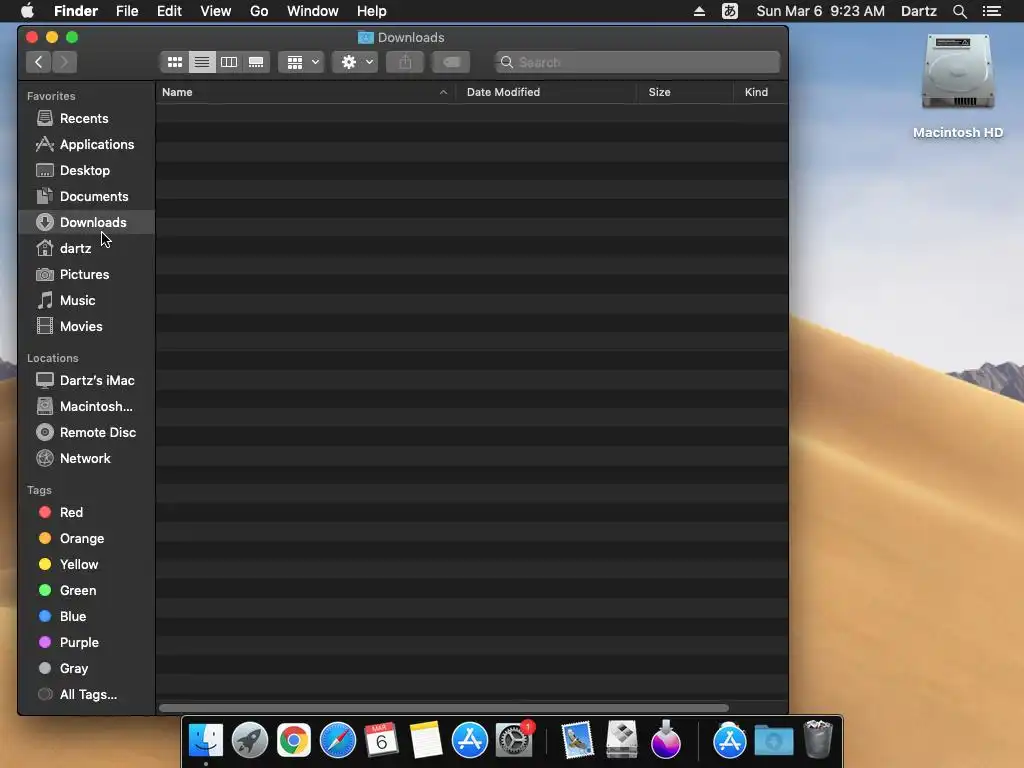The image size is (1024, 768).
Task: Open Desktop folder in sidebar
Action: pyautogui.click(x=86, y=170)
